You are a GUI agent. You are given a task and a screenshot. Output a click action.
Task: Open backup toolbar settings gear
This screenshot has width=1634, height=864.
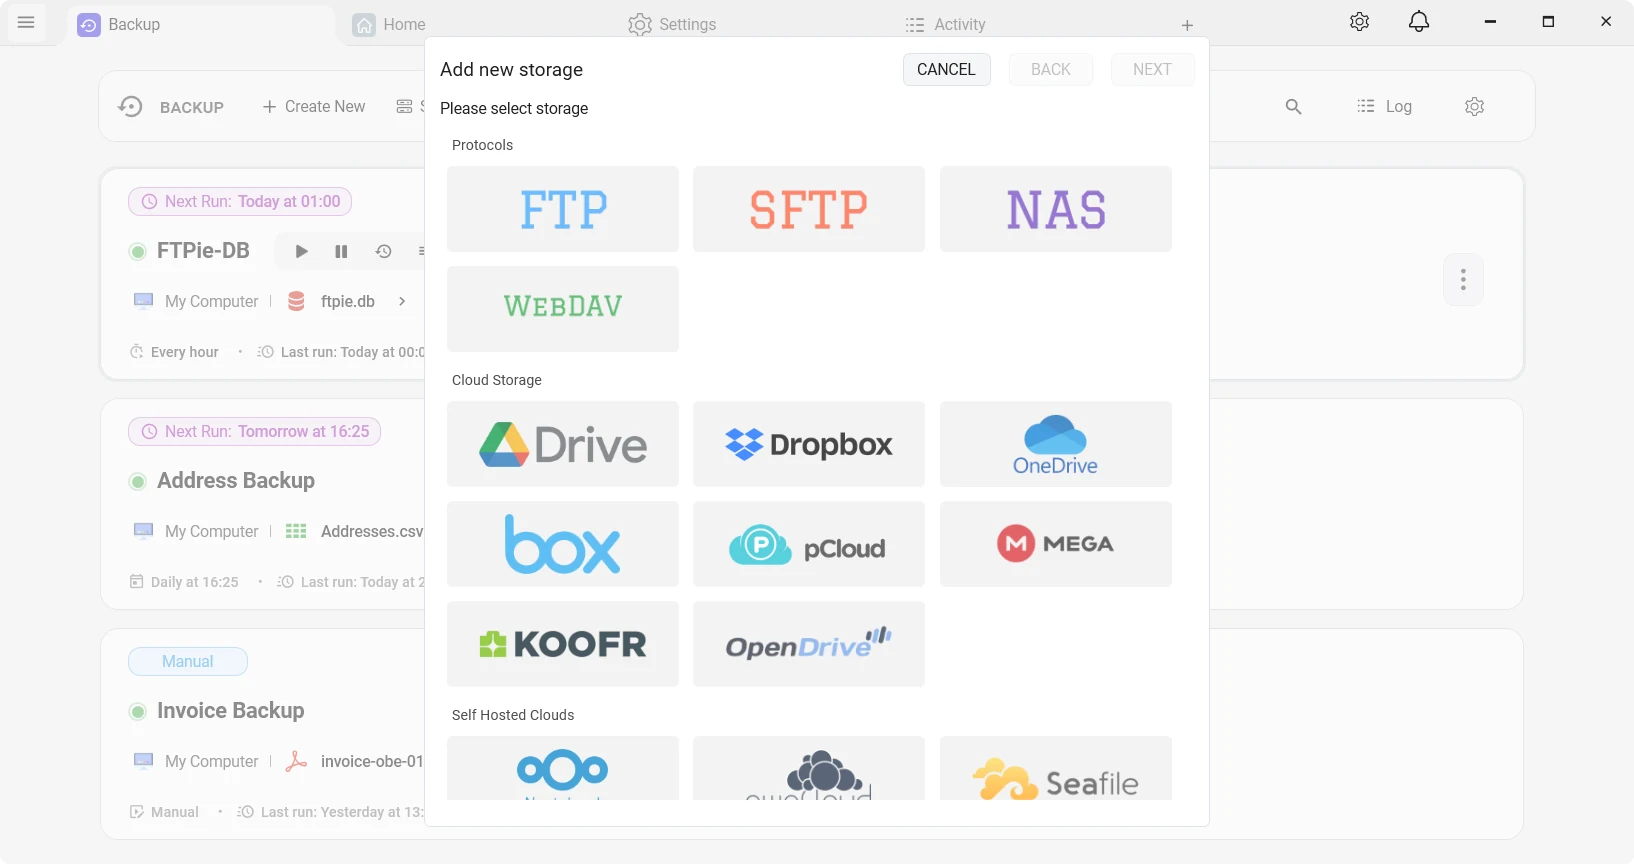(1474, 106)
